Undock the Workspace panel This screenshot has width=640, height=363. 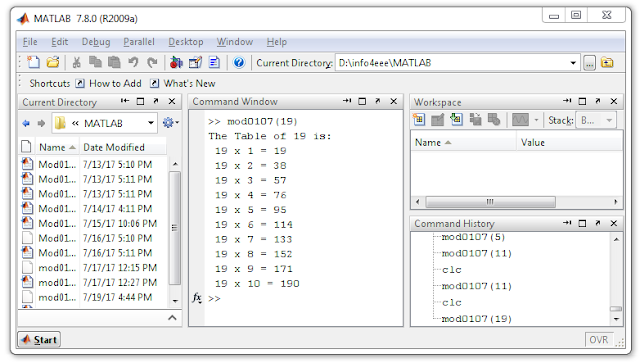(x=598, y=101)
